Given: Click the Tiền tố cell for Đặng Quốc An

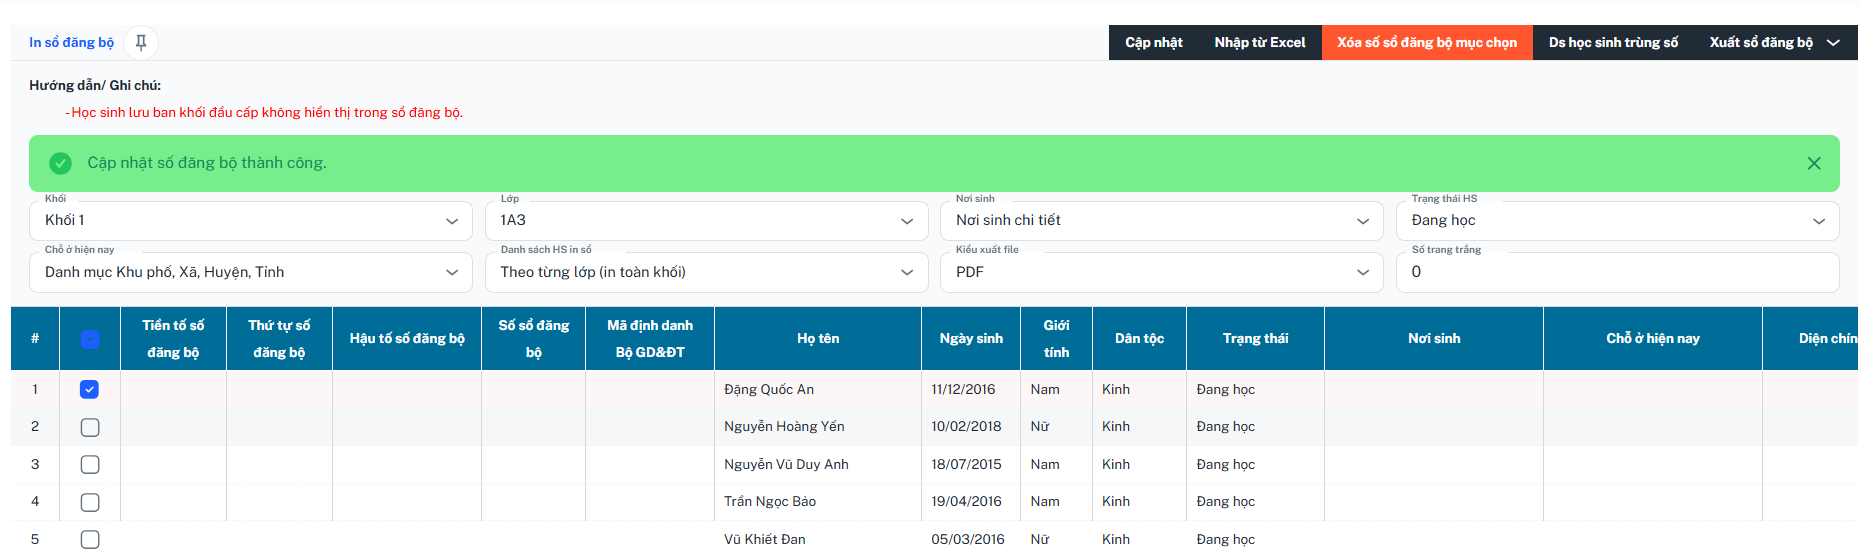Looking at the screenshot, I should pyautogui.click(x=173, y=390).
